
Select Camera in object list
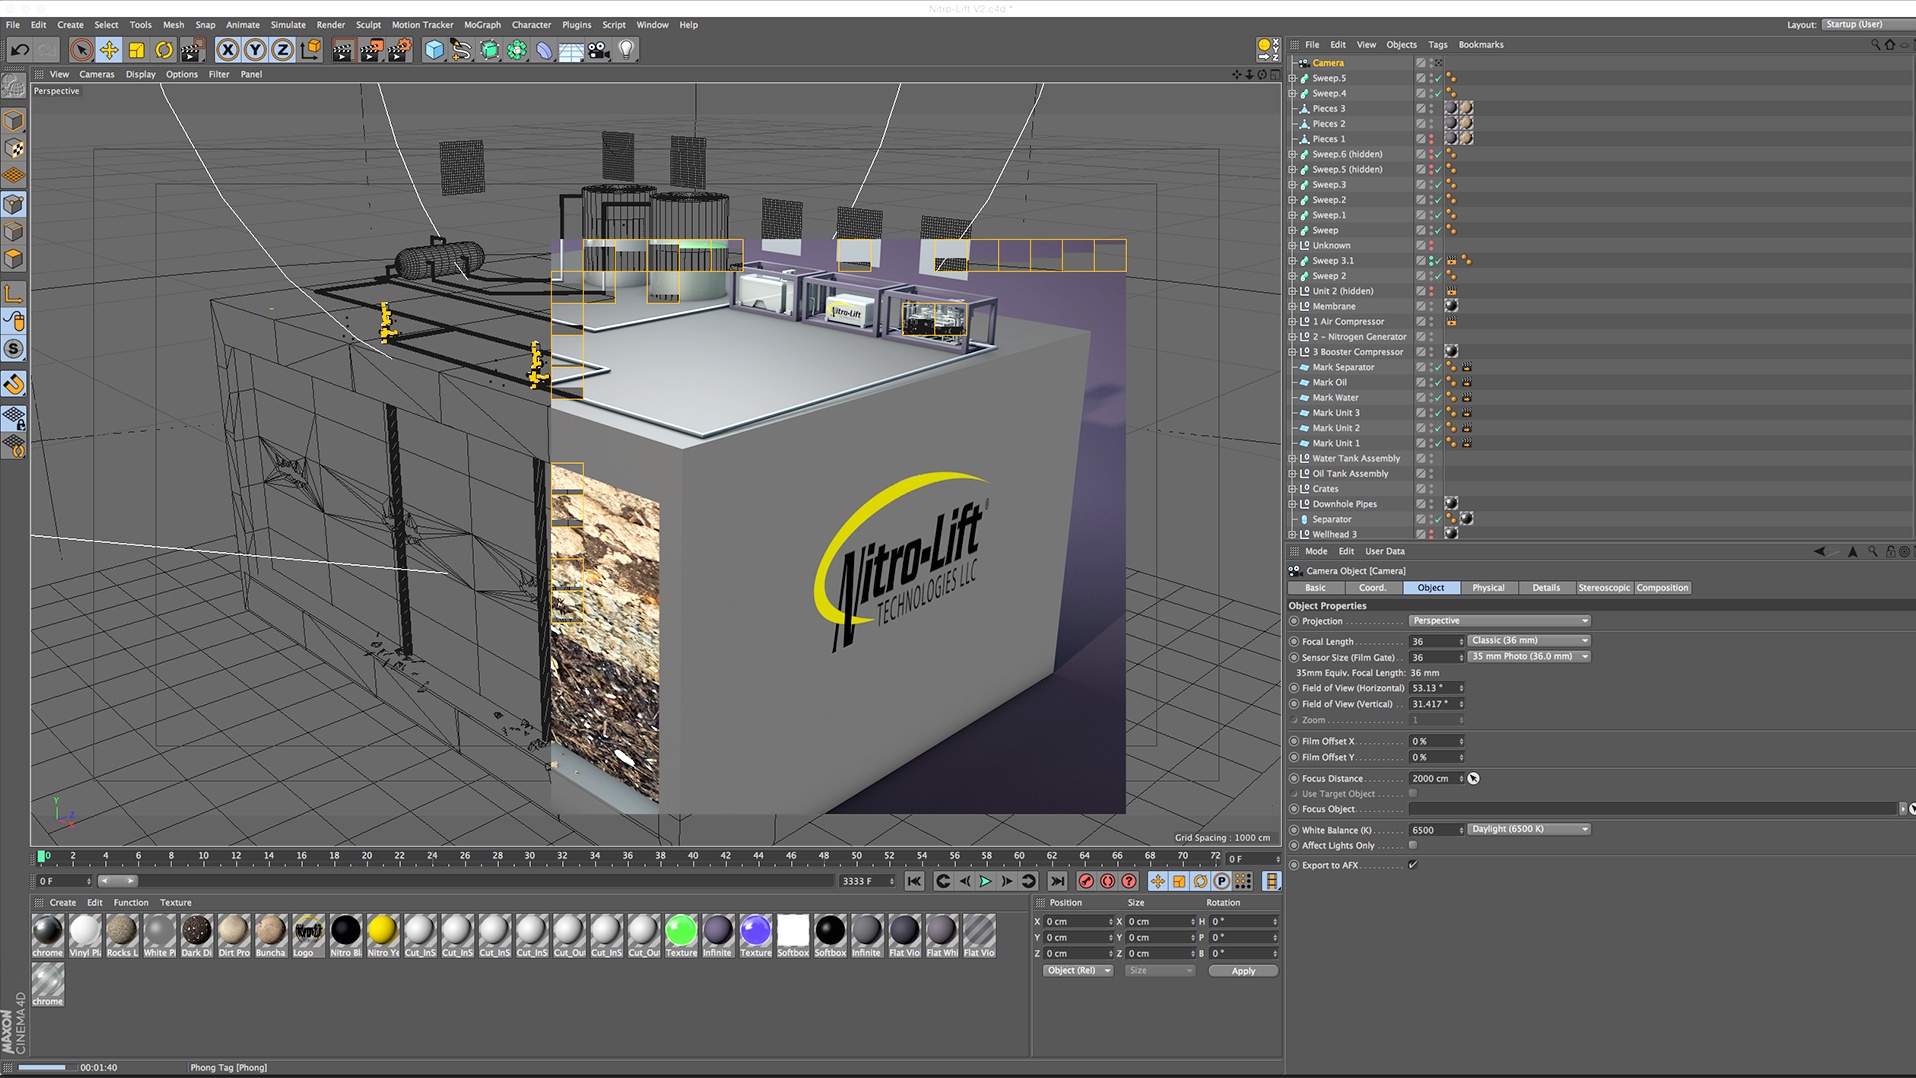[x=1328, y=63]
